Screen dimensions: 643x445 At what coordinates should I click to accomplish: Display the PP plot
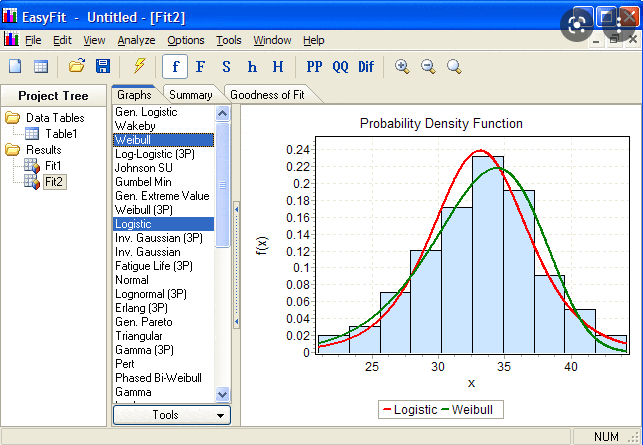point(314,66)
